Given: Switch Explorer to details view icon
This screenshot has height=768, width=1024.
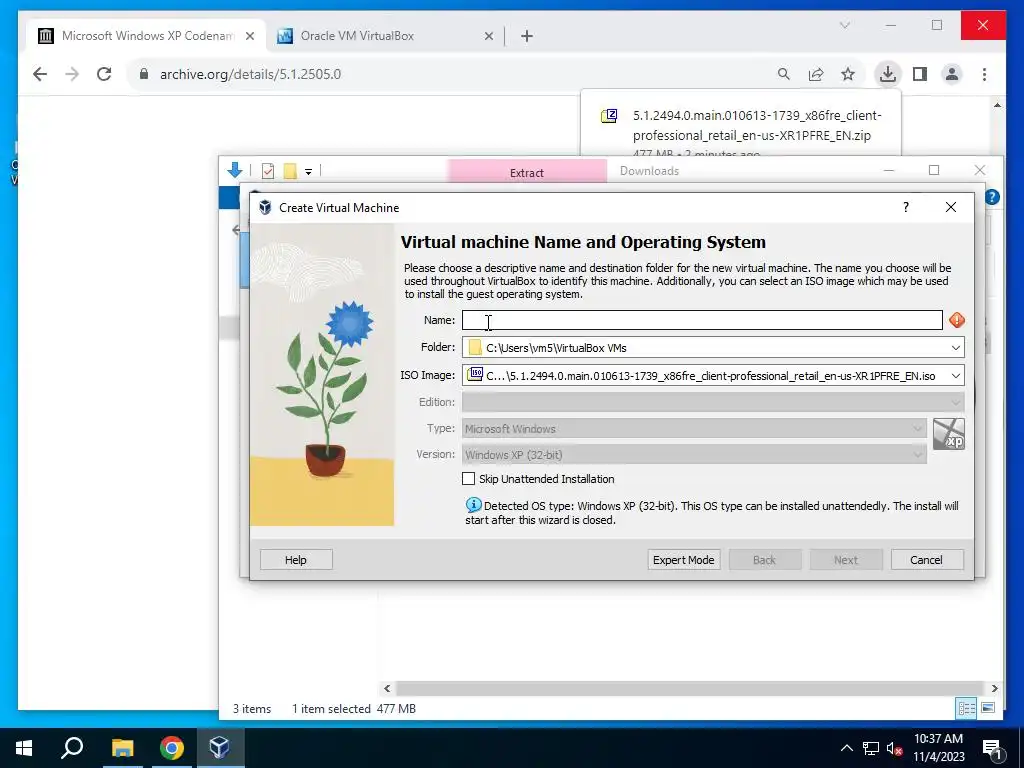Looking at the screenshot, I should tap(966, 708).
